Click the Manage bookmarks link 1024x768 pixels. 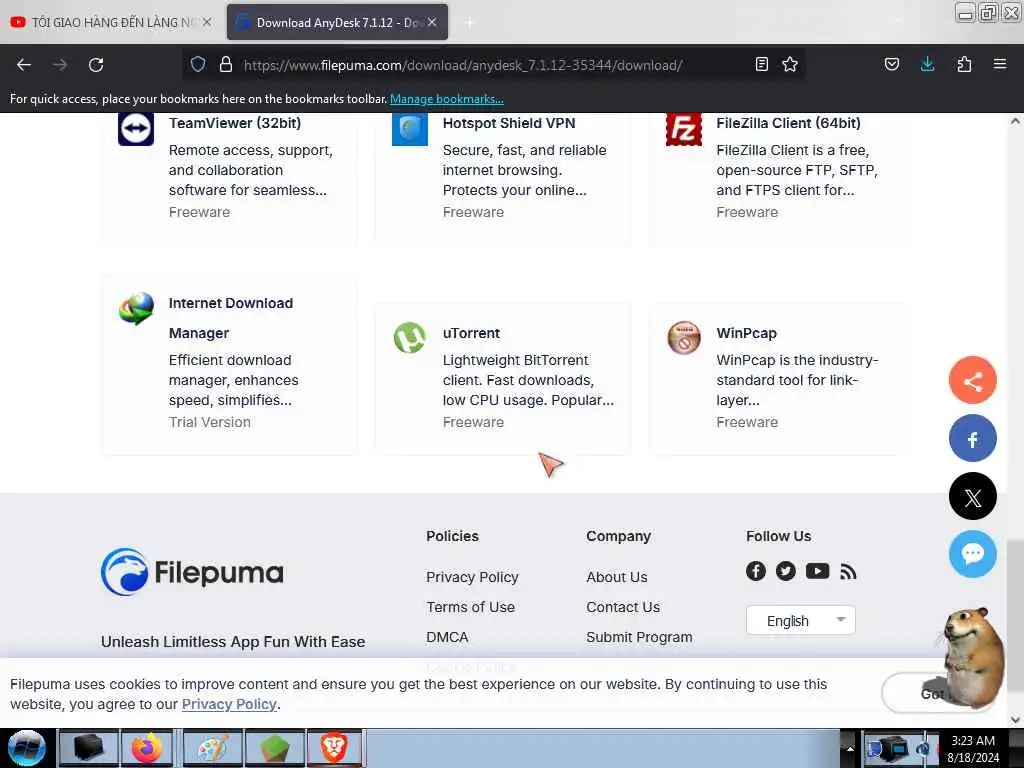click(x=447, y=99)
